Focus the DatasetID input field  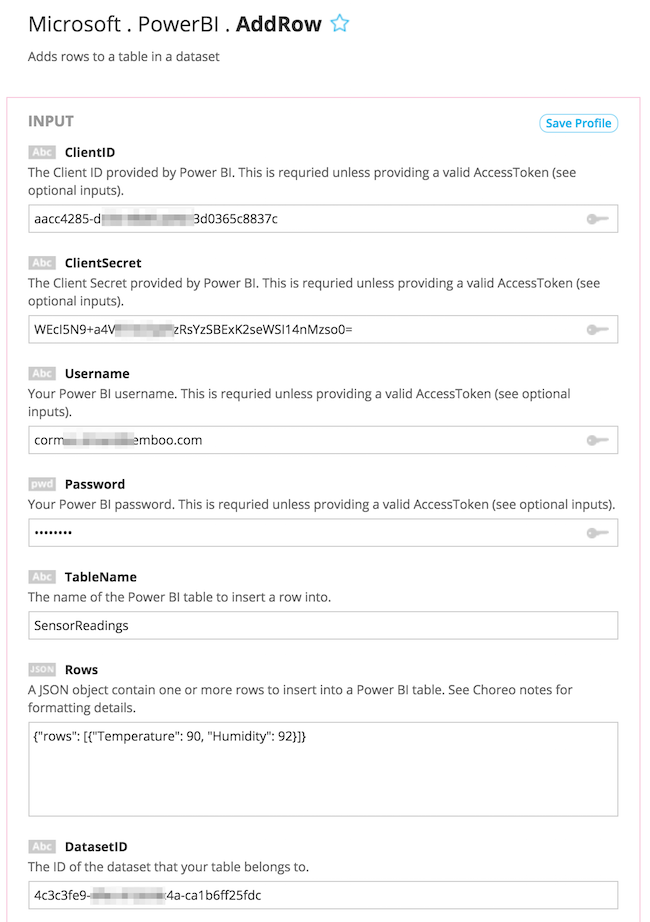[x=323, y=895]
